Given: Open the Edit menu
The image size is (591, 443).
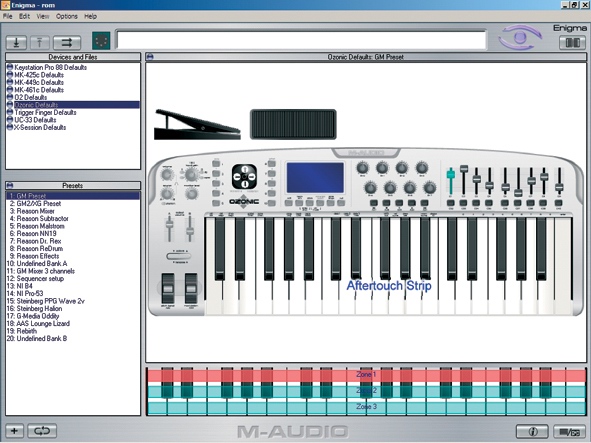Looking at the screenshot, I should pos(24,16).
